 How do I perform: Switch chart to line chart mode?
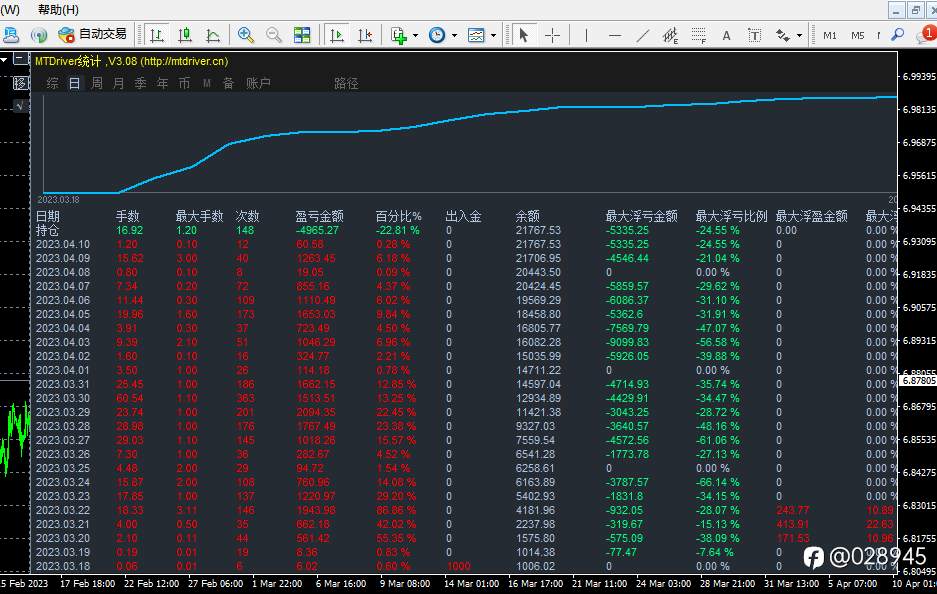[213, 35]
